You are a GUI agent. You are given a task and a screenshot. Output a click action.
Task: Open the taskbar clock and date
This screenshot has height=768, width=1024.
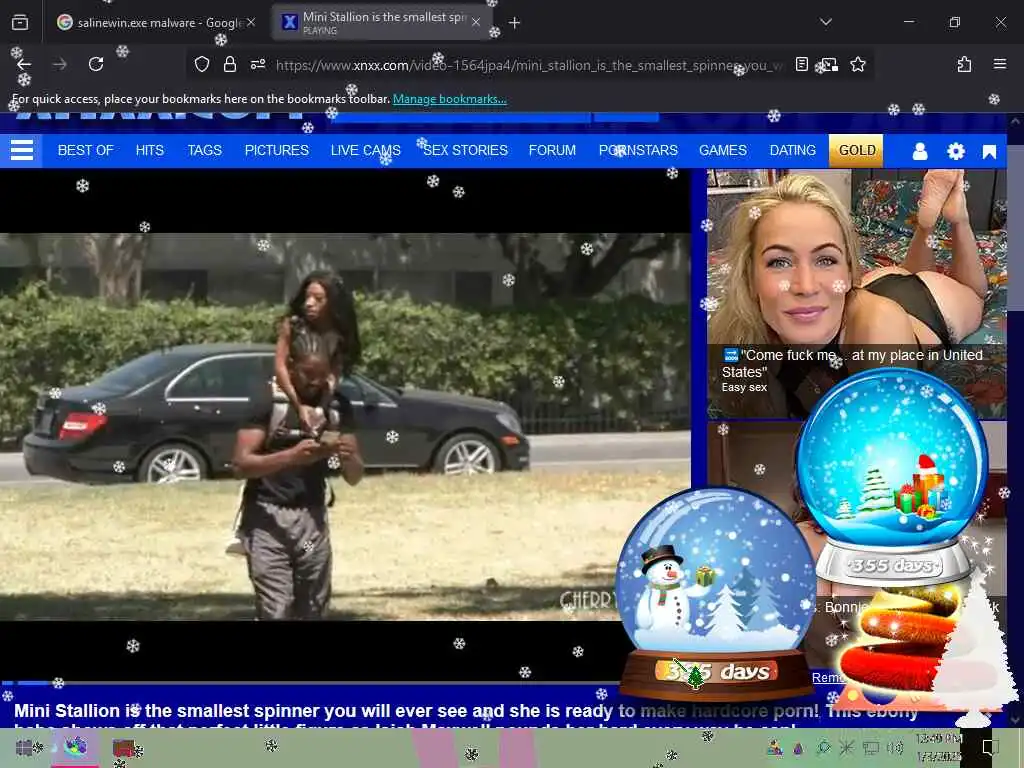(x=938, y=747)
